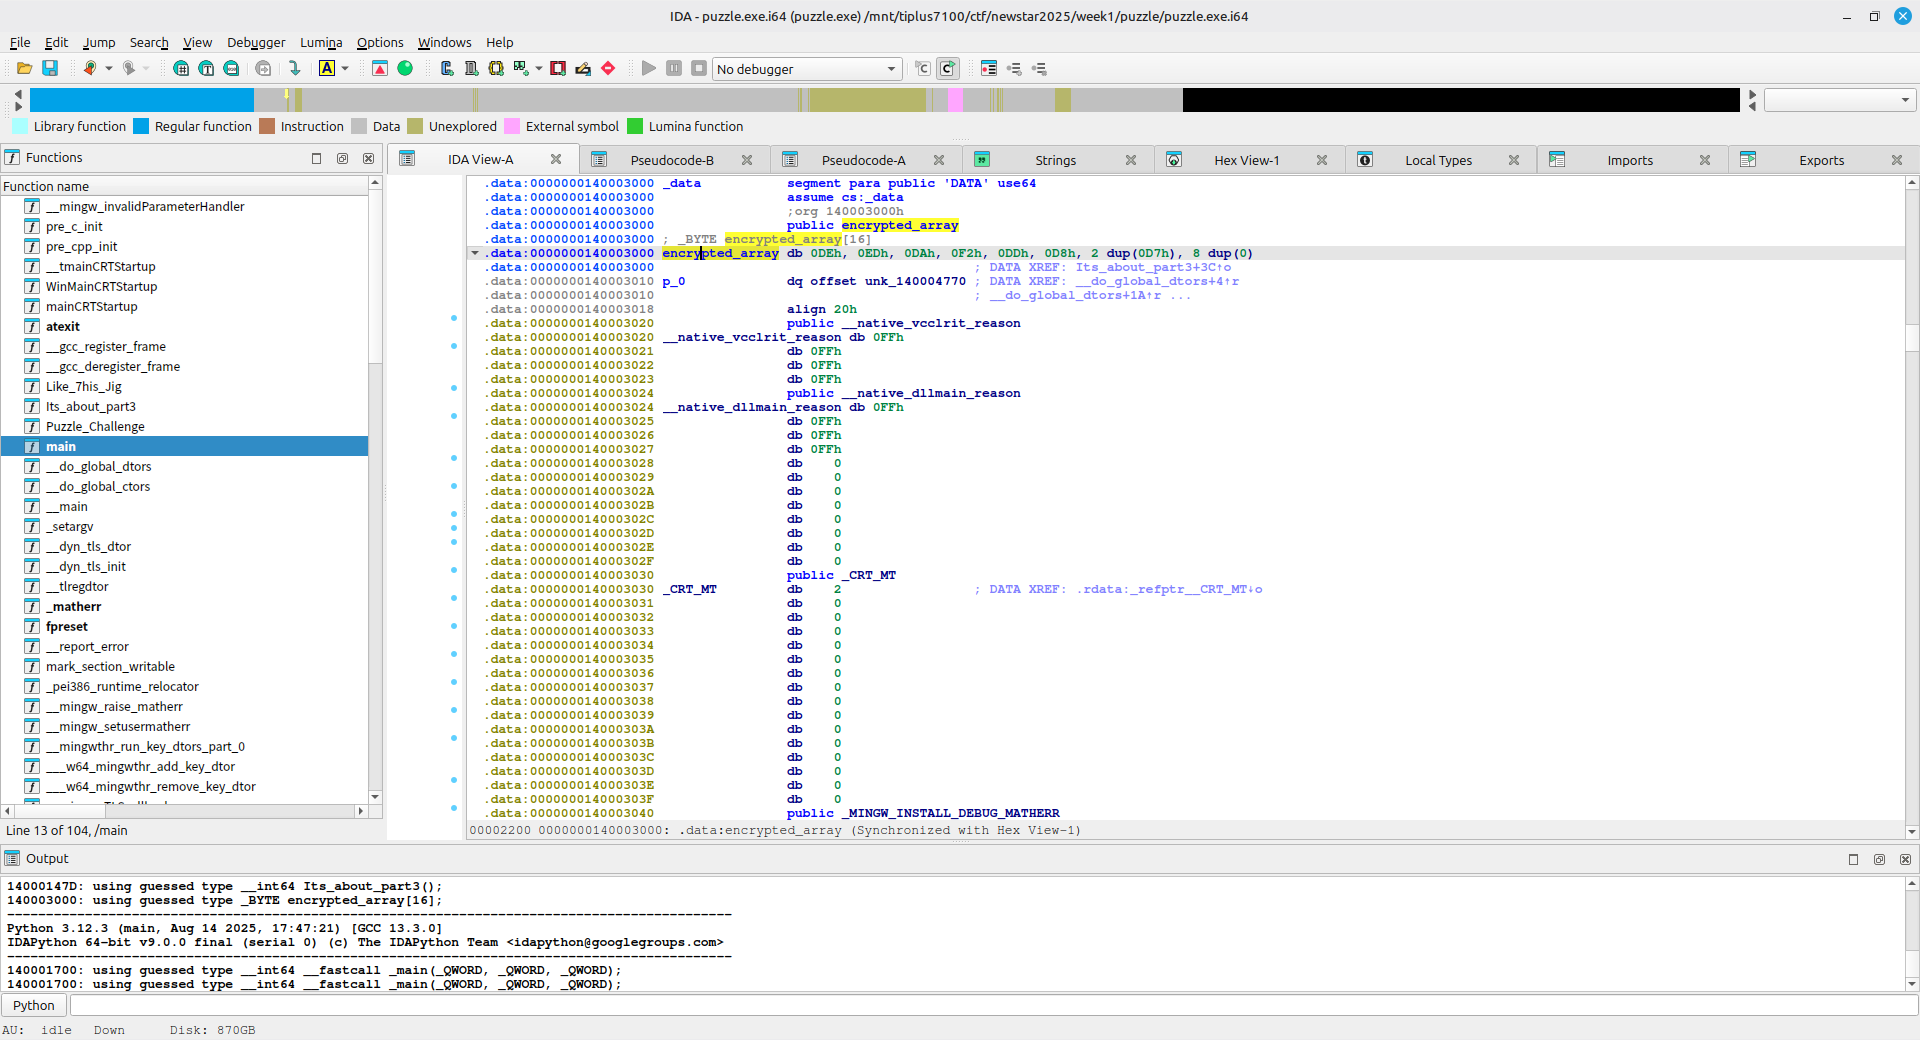
Task: Click the text search 'A' icon
Action: (x=327, y=68)
